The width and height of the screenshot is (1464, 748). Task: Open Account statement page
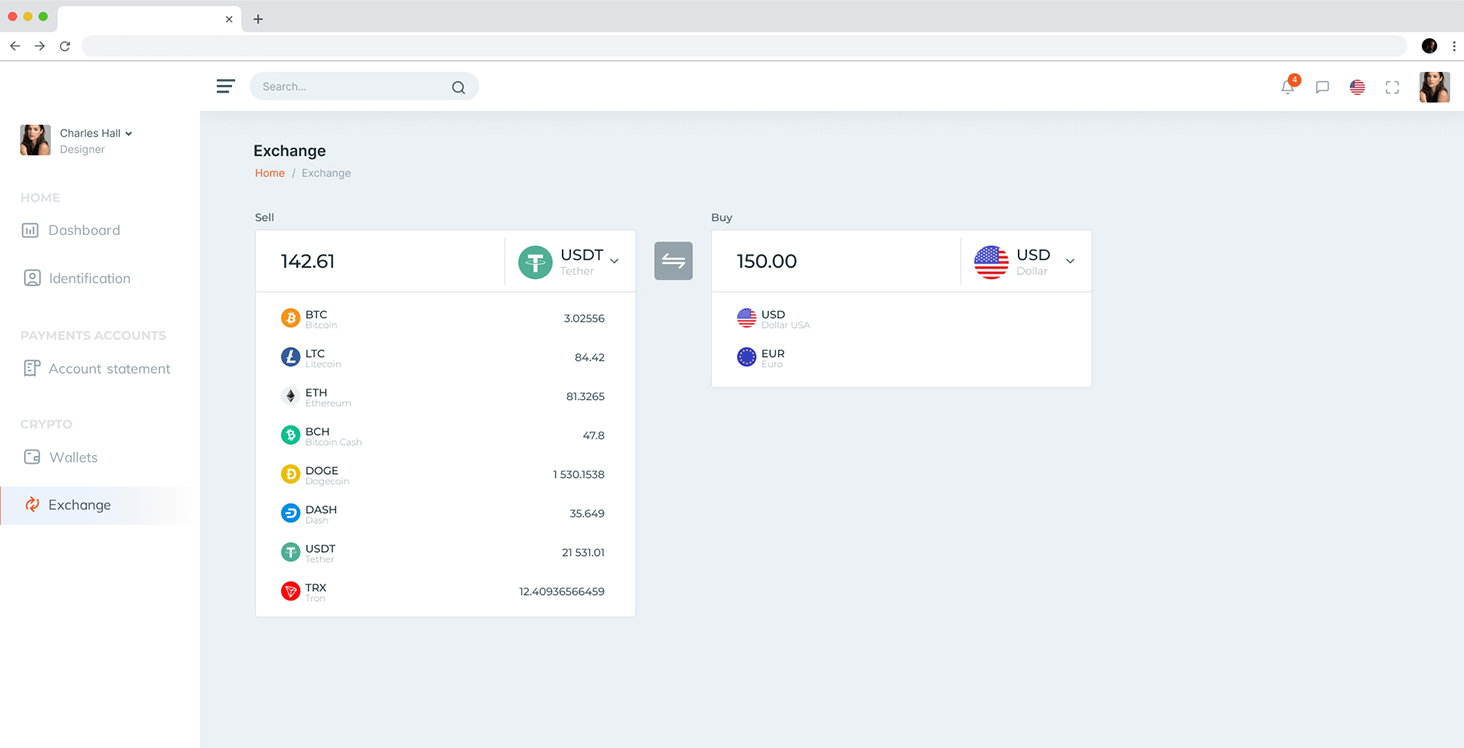tap(109, 369)
